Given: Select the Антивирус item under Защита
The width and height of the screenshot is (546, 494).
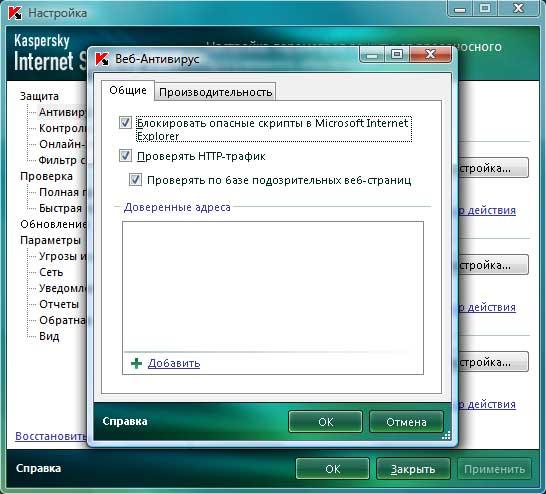Looking at the screenshot, I should [63, 112].
